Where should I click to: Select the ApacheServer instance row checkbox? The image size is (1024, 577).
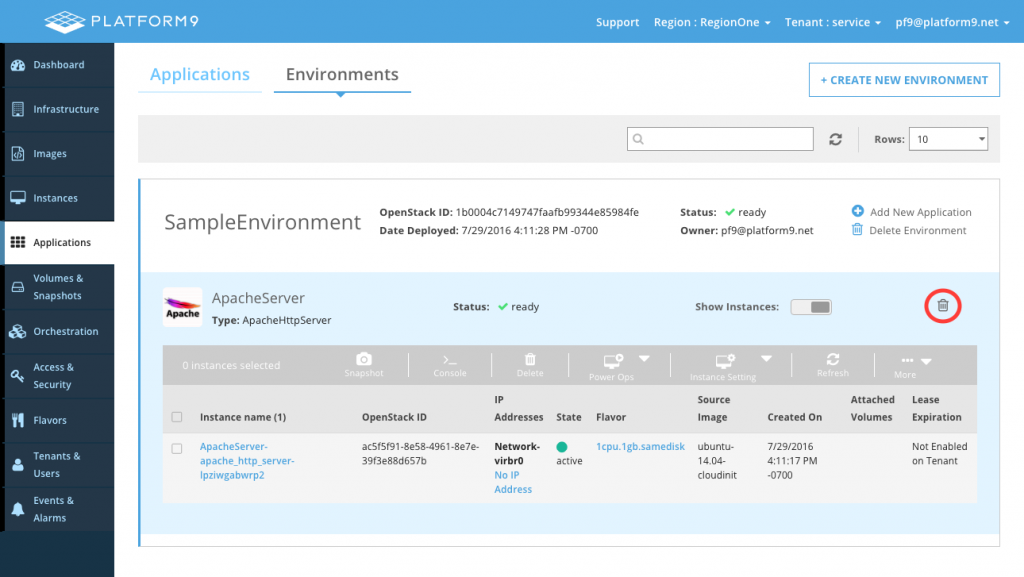click(x=177, y=449)
